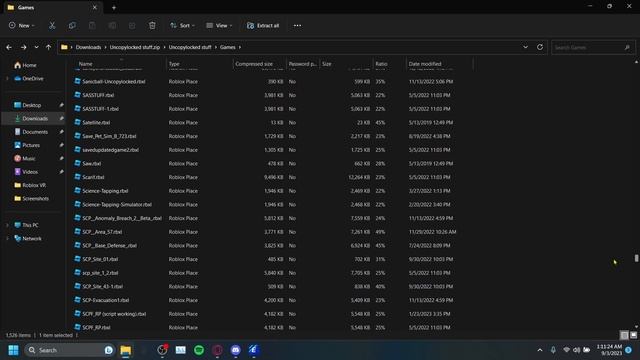640x360 pixels.
Task: Click Uncopylocked stuff breadcrumb folder
Action: coord(190,47)
